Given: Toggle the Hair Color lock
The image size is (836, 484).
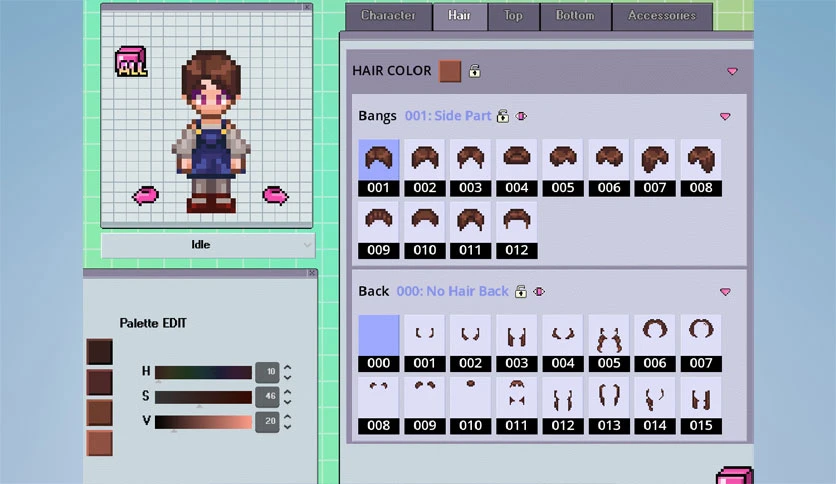Looking at the screenshot, I should (x=475, y=71).
